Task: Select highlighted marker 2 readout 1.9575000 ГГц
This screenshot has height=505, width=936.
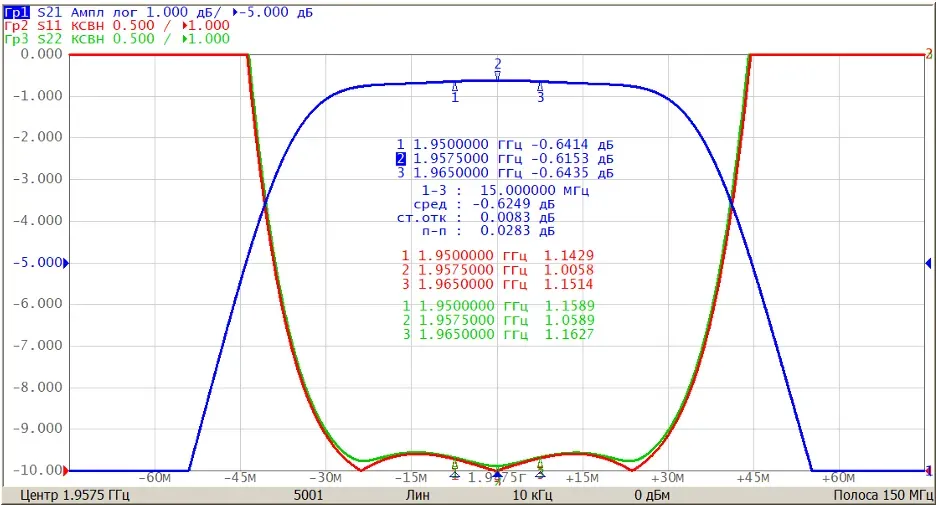Action: [x=505, y=159]
